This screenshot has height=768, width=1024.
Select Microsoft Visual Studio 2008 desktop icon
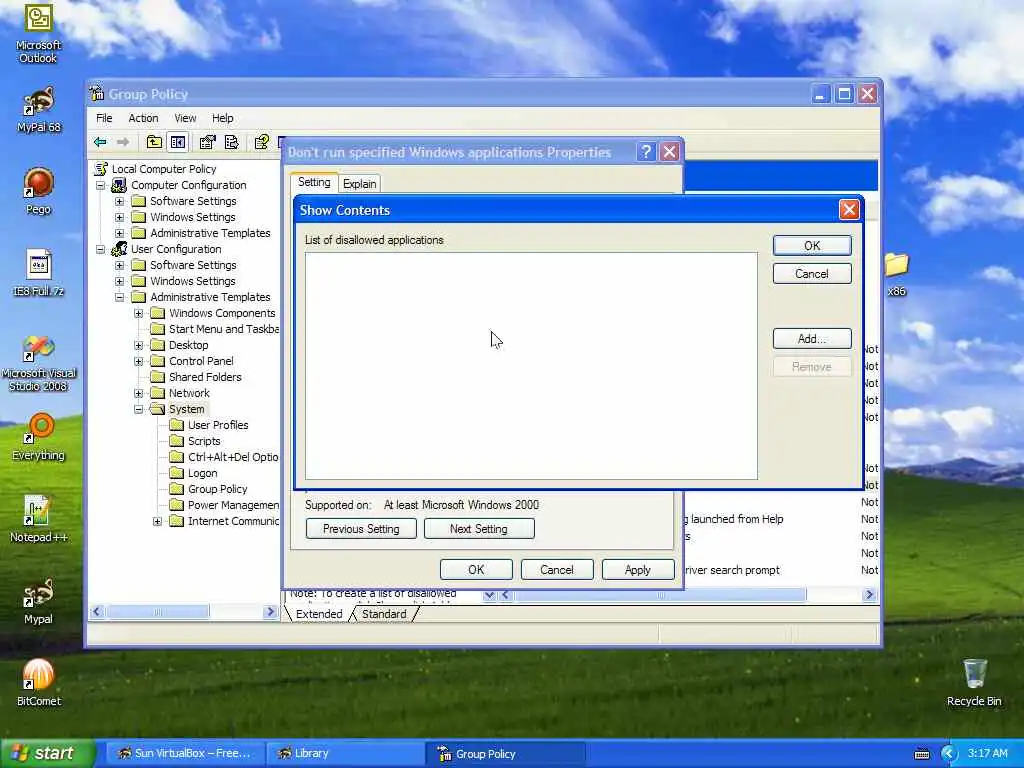(x=39, y=363)
